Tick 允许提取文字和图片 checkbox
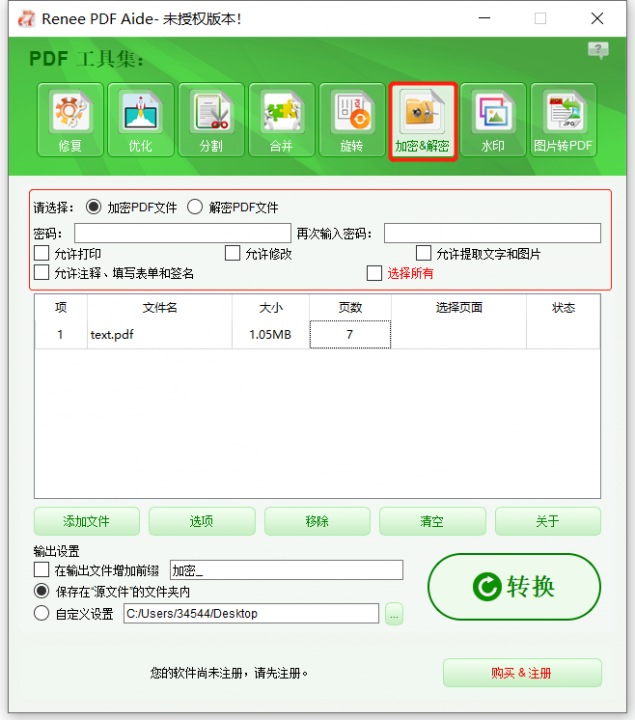This screenshot has width=635, height=720. (423, 253)
